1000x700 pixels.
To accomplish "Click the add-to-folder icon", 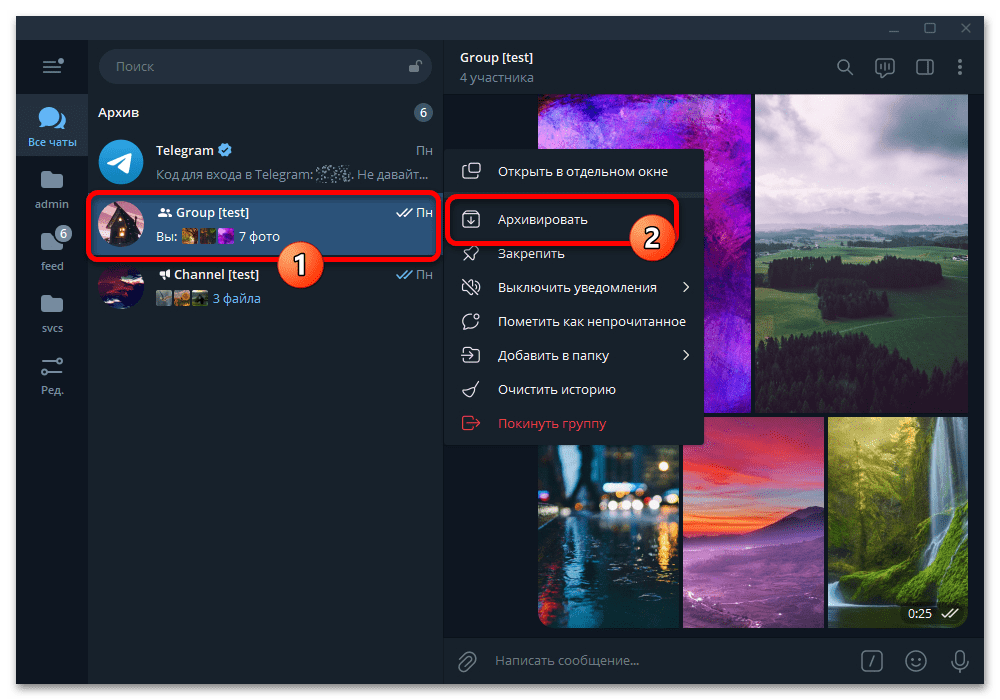I will coord(471,355).
